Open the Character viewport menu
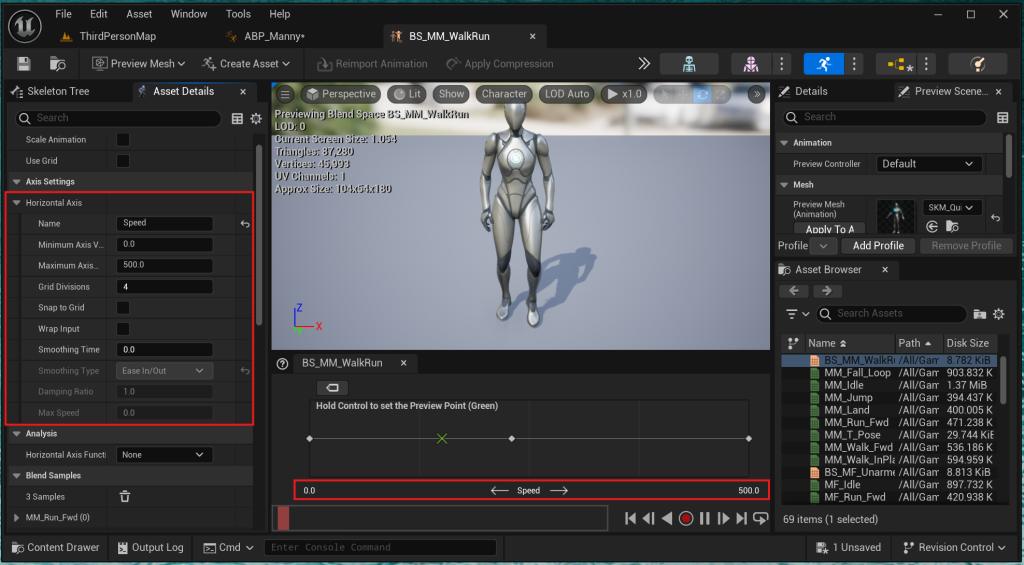Image resolution: width=1024 pixels, height=565 pixels. tap(504, 94)
